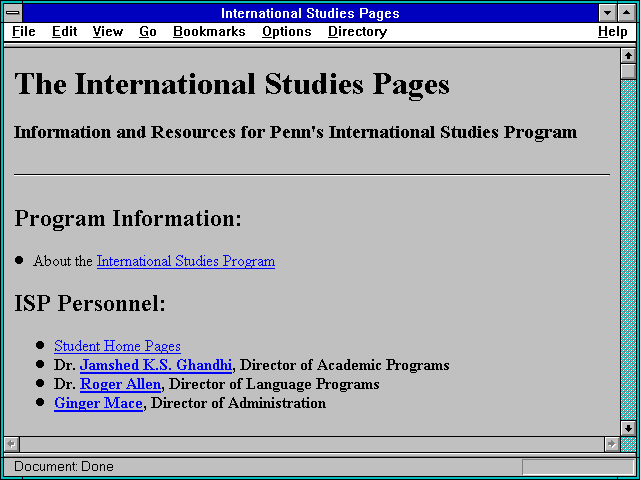Screen dimensions: 640x480
Task: Click the vertical scrollbar up arrow
Action: pos(628,56)
